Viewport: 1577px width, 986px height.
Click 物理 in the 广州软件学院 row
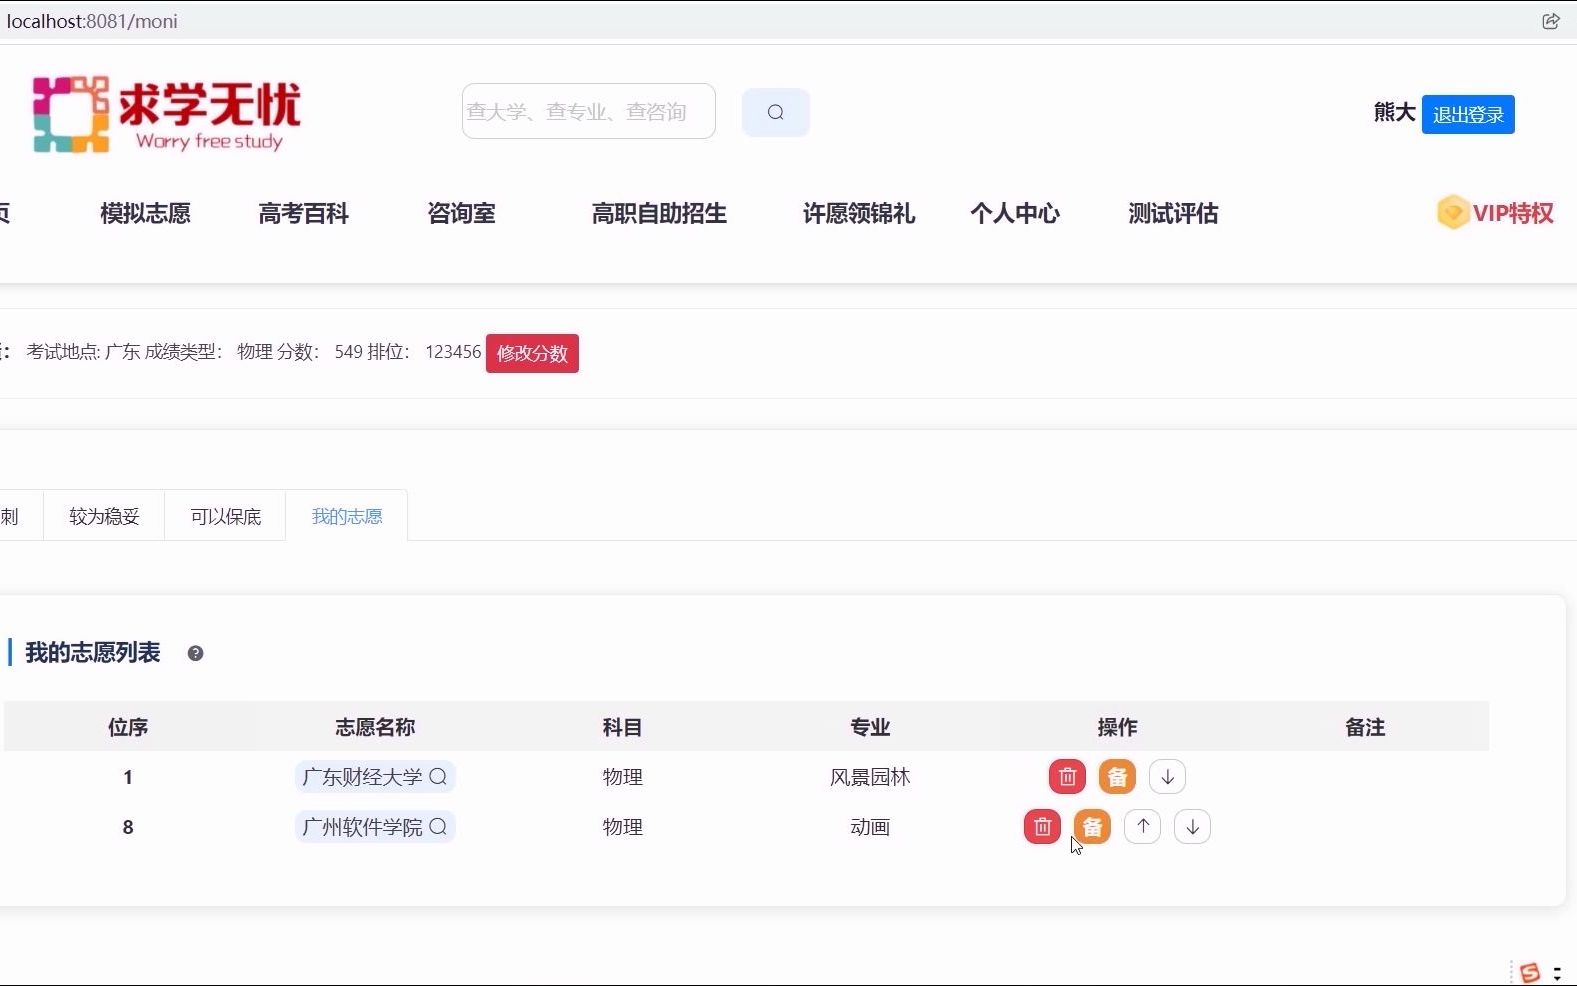[x=622, y=827]
